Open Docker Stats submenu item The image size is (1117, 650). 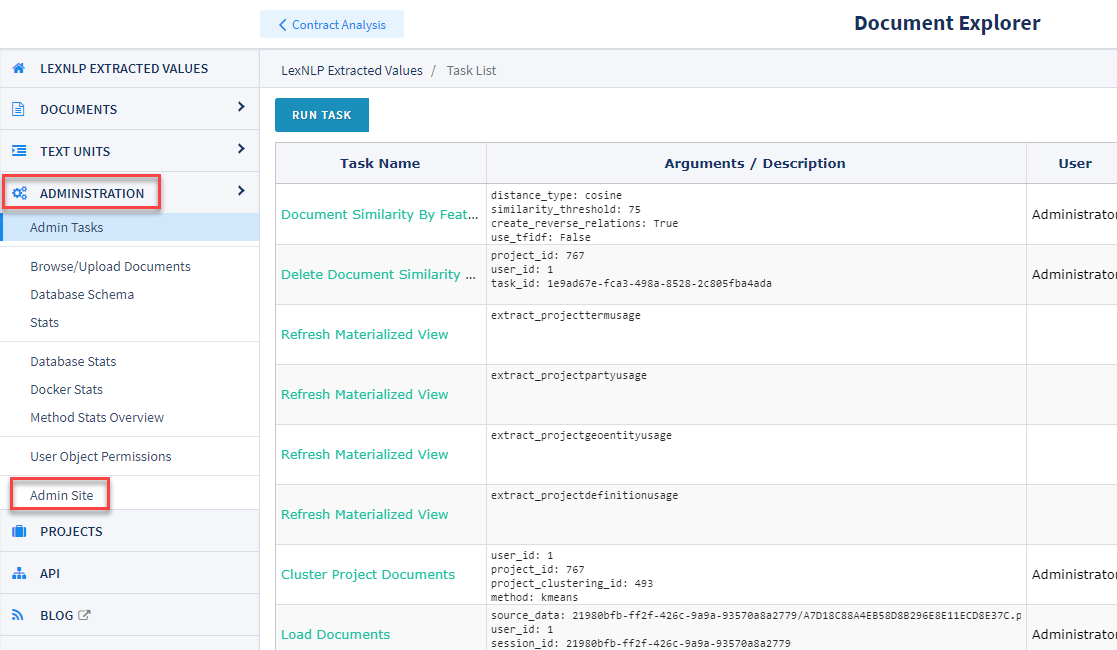(x=66, y=389)
